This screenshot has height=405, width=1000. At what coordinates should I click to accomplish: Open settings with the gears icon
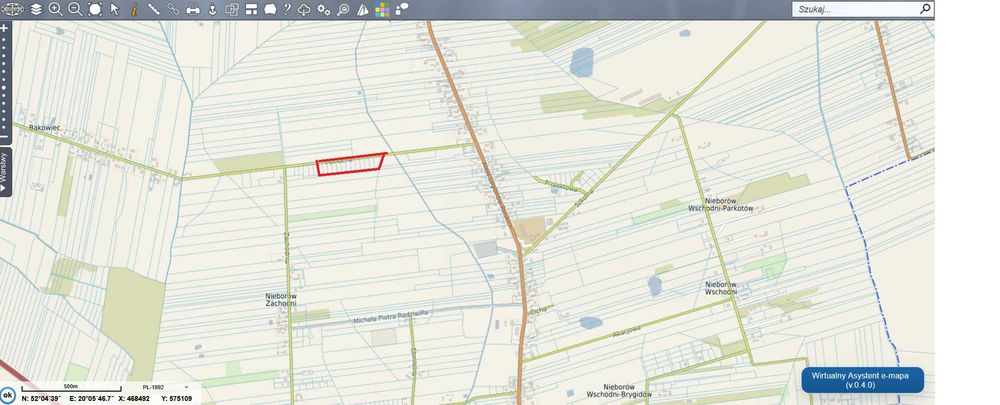pos(324,9)
